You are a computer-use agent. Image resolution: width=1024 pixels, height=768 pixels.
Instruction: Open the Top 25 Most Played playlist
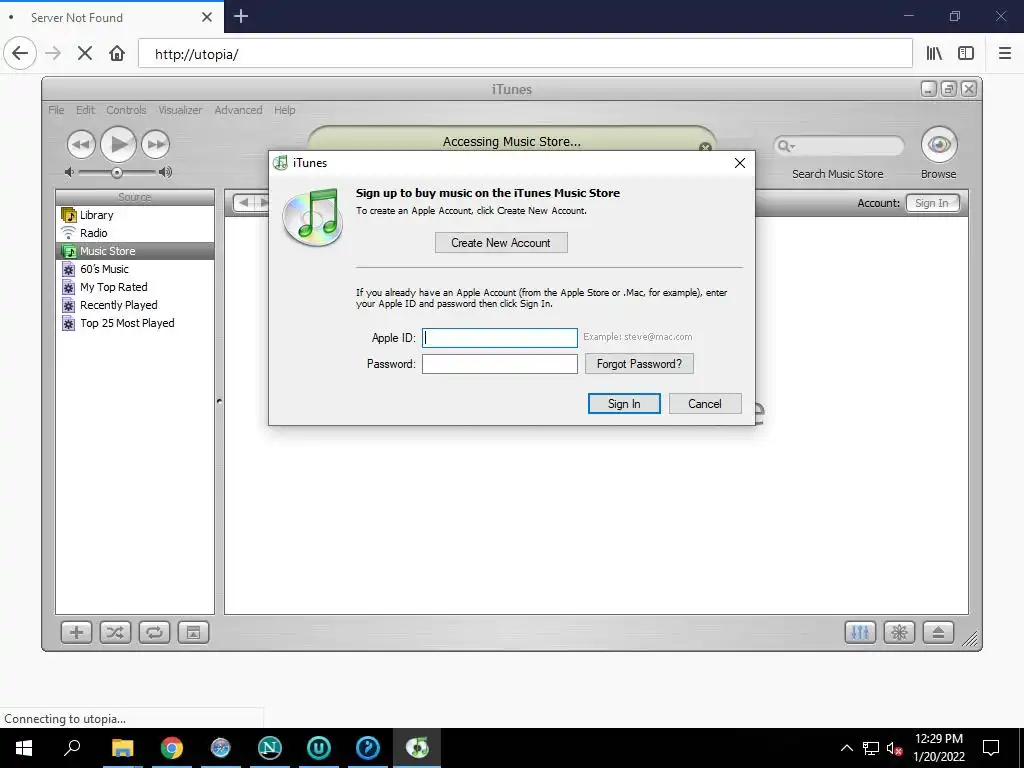135,323
